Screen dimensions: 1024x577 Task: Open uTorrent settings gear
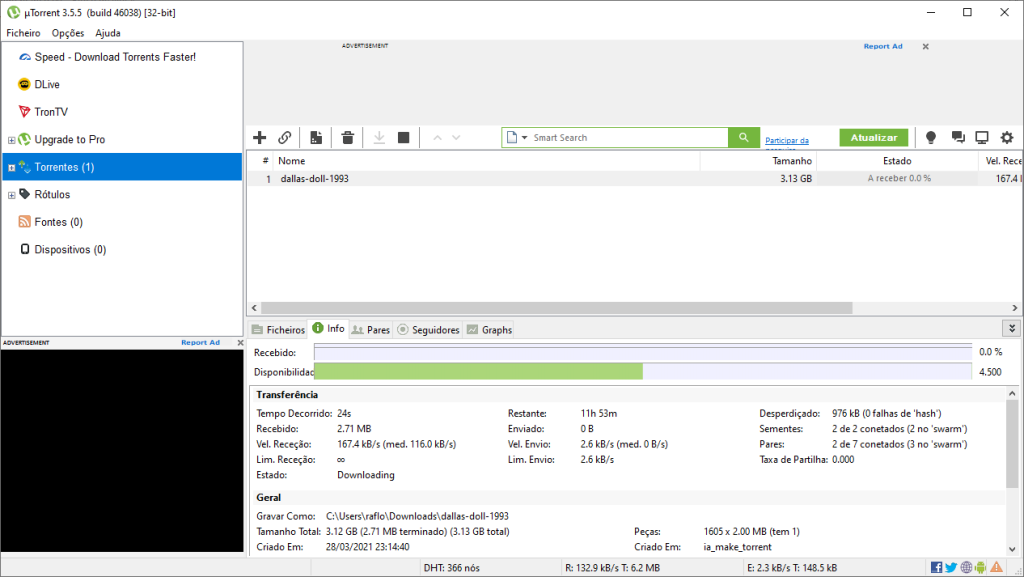[1006, 138]
